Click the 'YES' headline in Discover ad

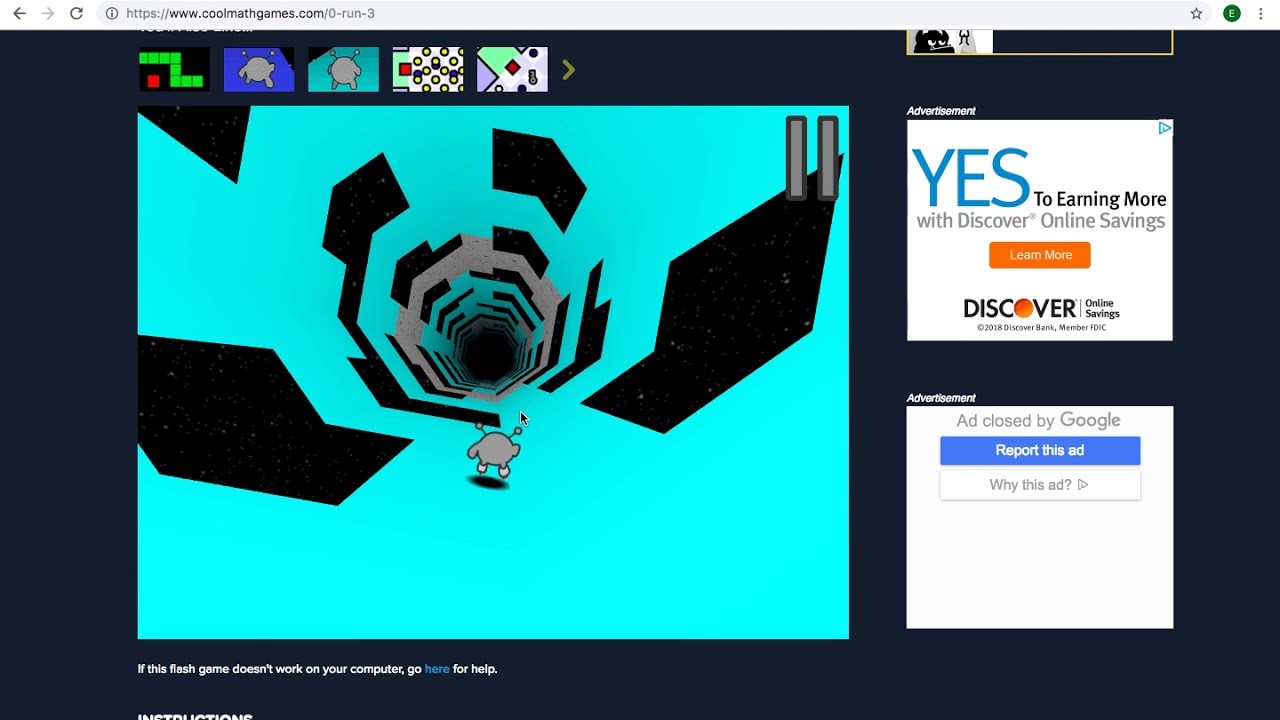point(970,178)
